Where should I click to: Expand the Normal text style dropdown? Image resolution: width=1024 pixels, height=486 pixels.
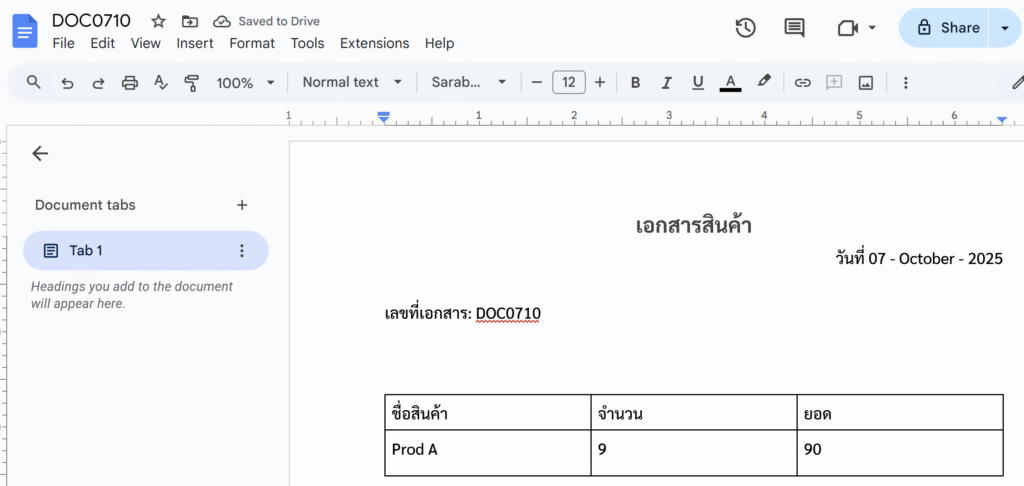[352, 83]
